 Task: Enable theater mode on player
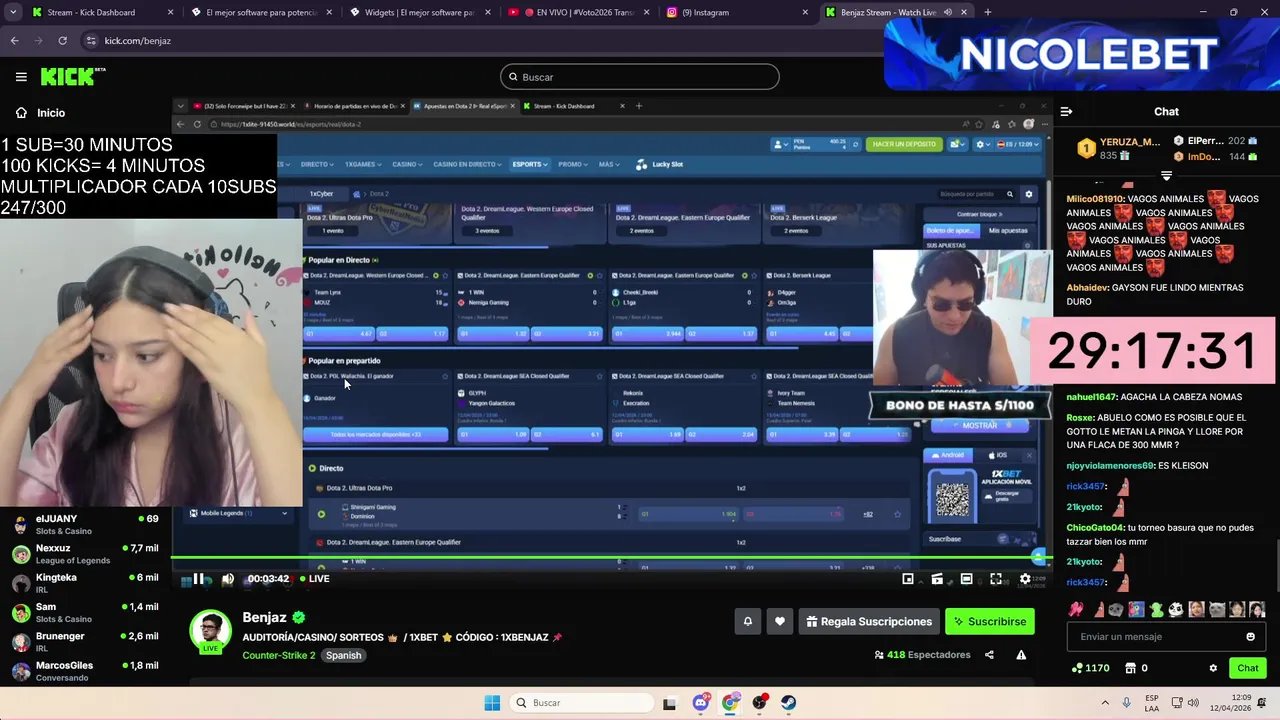click(x=966, y=579)
